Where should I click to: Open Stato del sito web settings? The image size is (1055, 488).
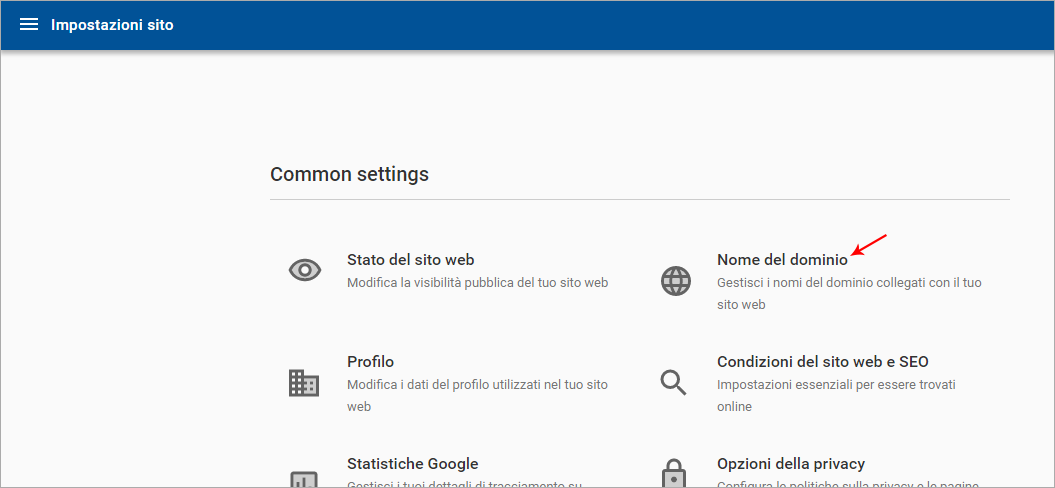pos(410,260)
